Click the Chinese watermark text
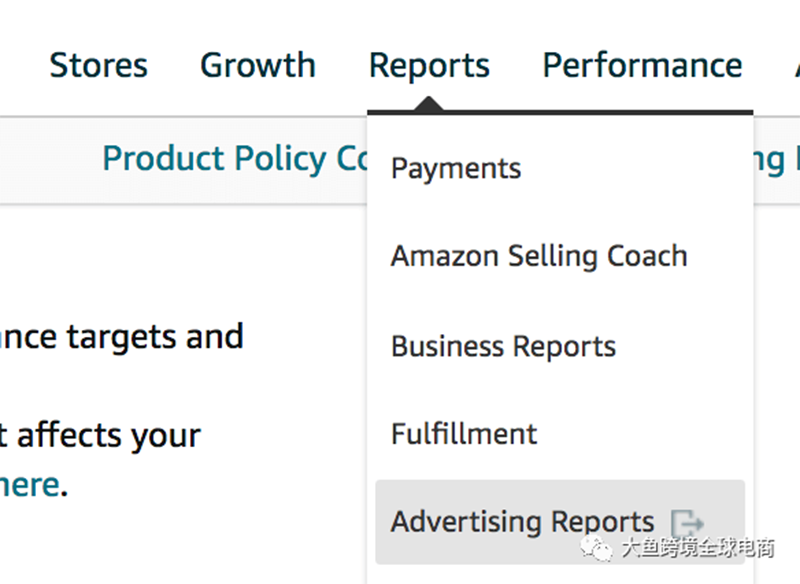This screenshot has width=800, height=584. [x=698, y=548]
